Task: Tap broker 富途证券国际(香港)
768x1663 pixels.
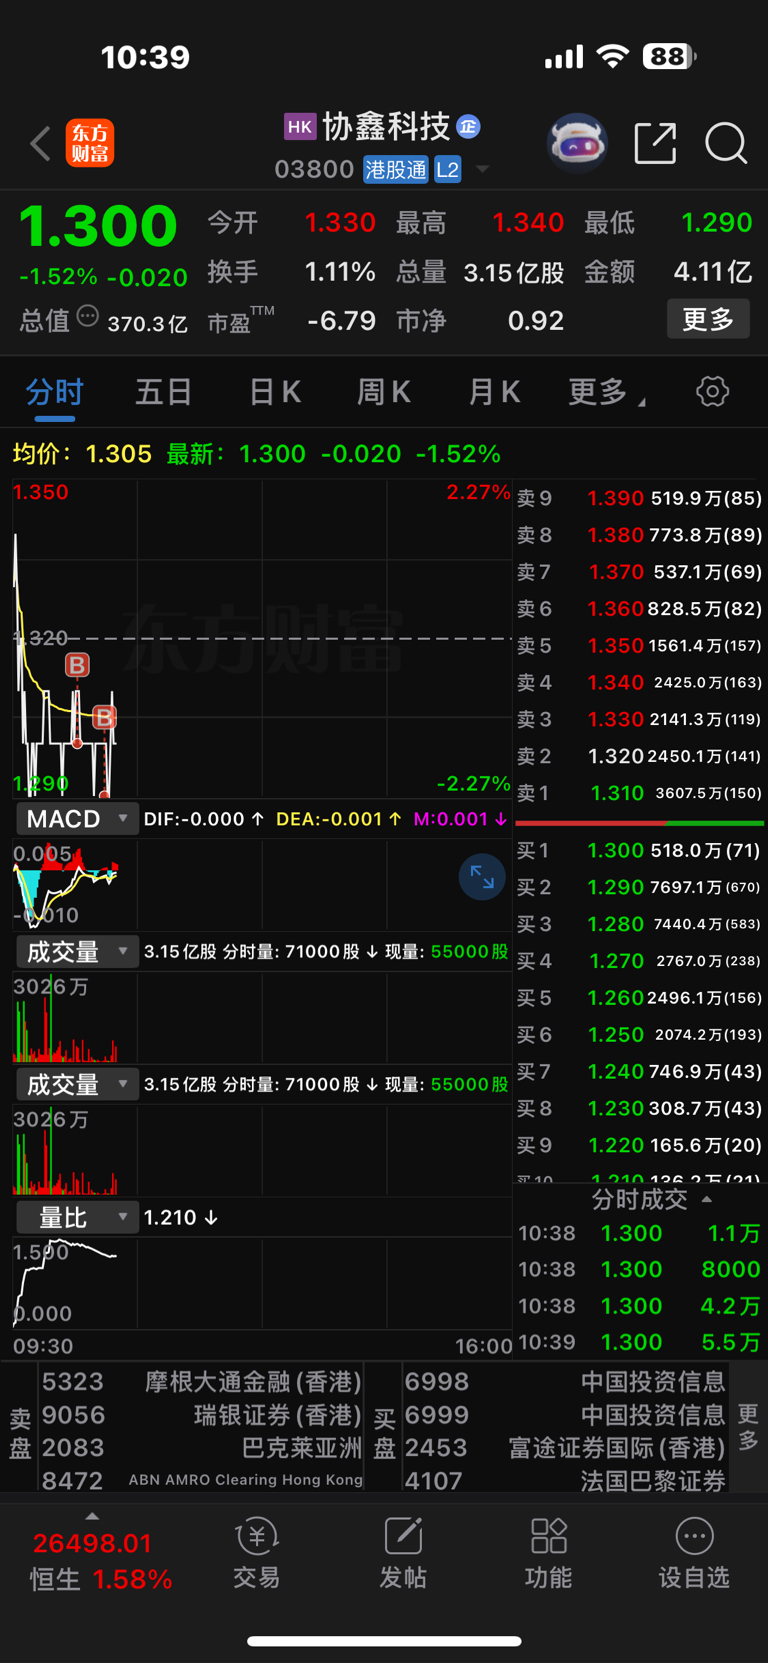Action: [x=565, y=1447]
